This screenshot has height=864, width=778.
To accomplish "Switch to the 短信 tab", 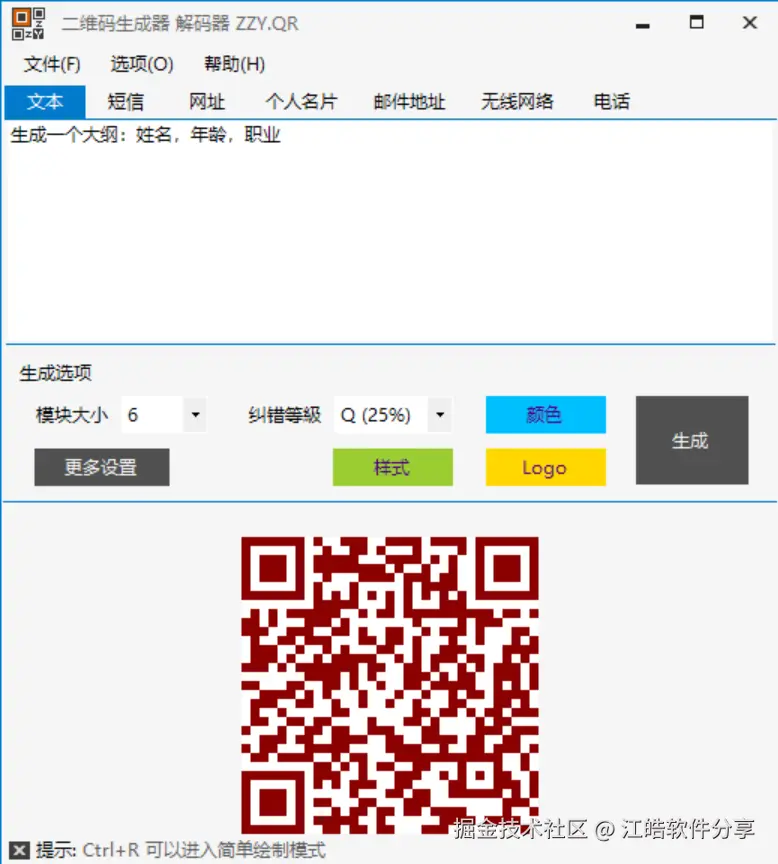I will tap(126, 102).
